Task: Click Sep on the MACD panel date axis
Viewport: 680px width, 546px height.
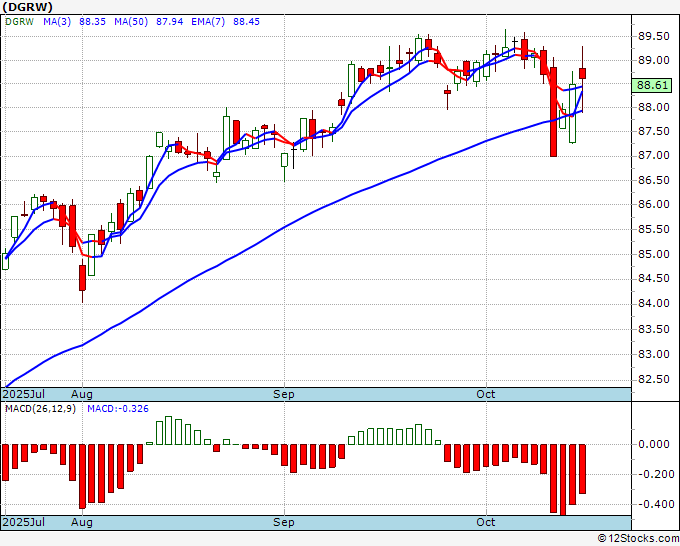Action: click(284, 522)
